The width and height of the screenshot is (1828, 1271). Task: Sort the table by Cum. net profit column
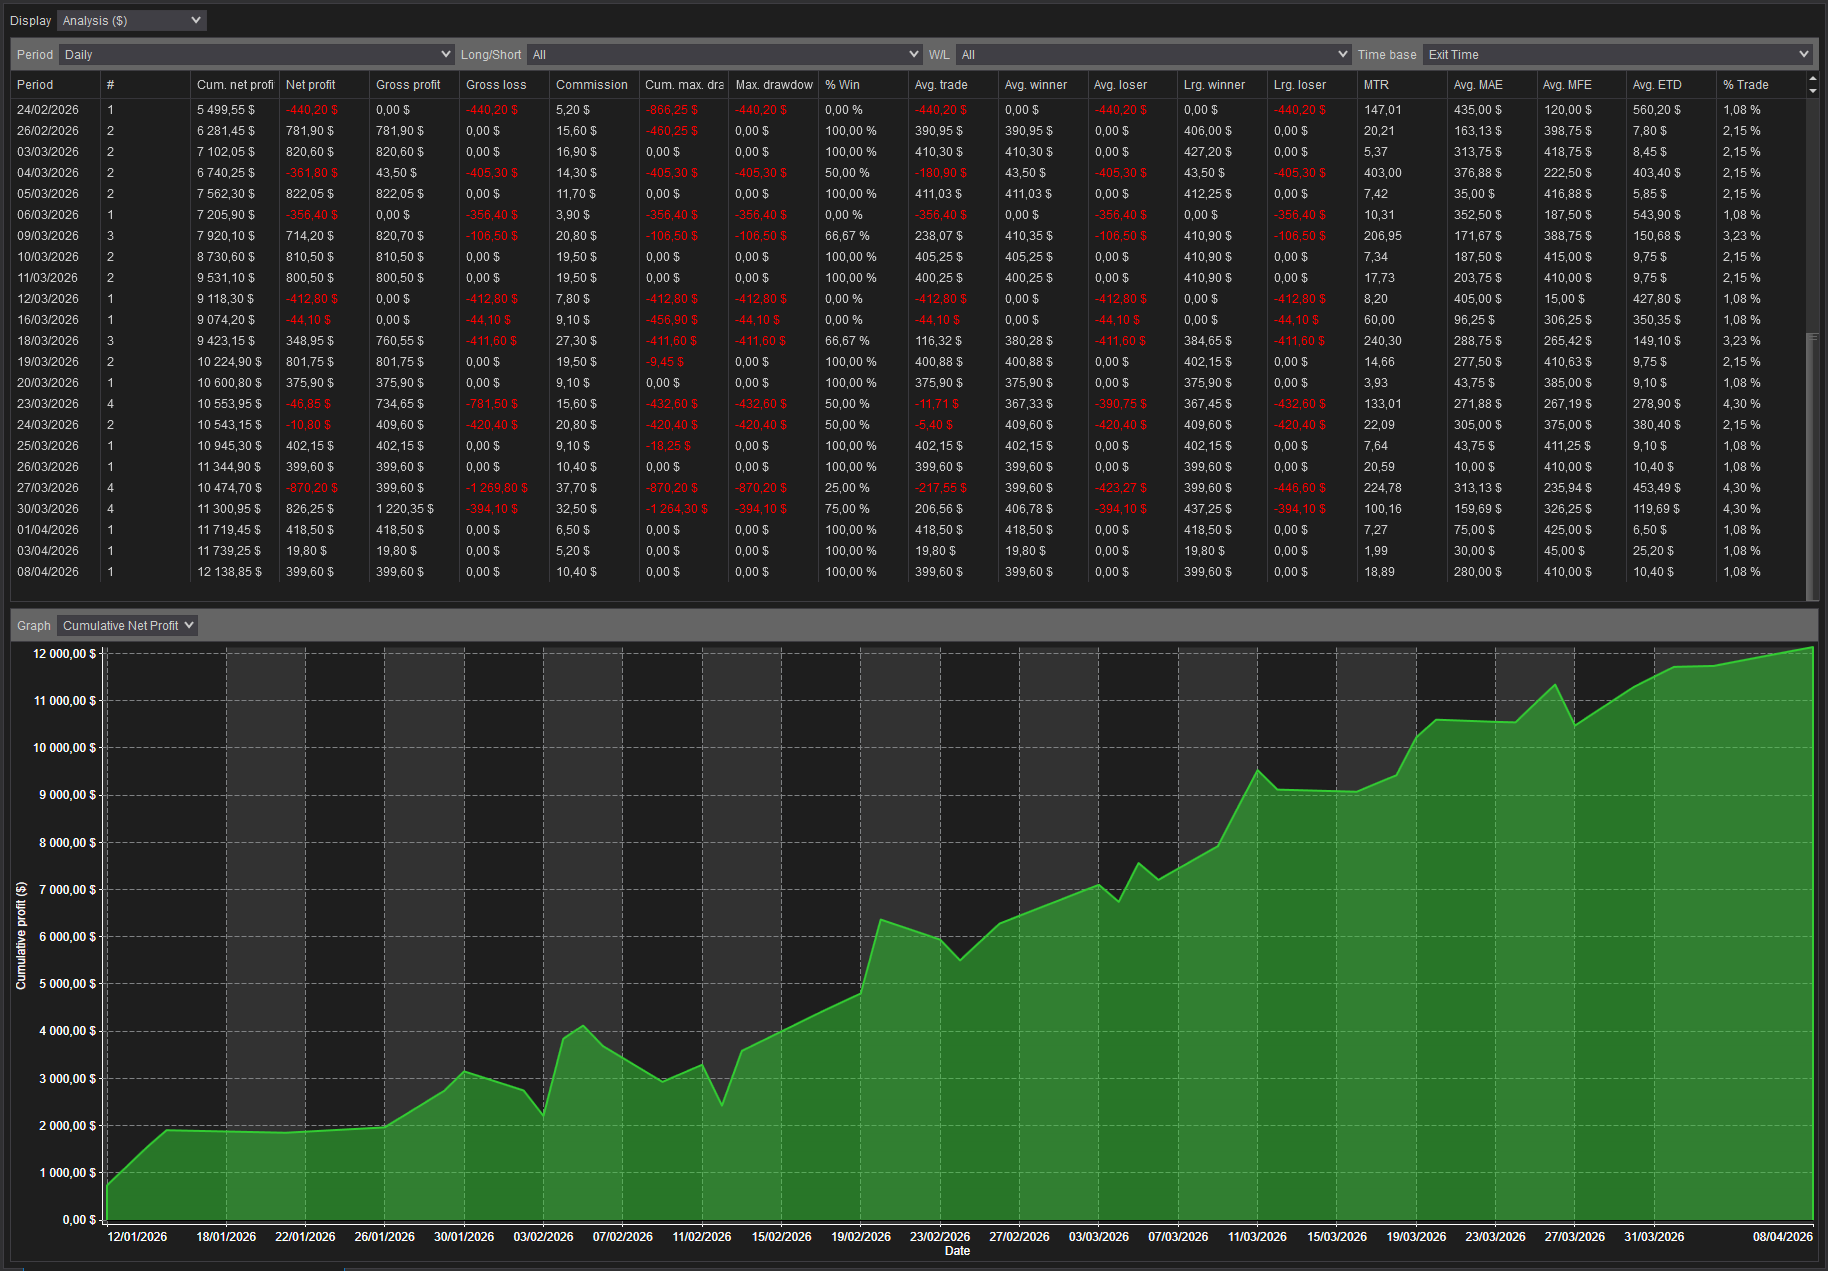234,85
